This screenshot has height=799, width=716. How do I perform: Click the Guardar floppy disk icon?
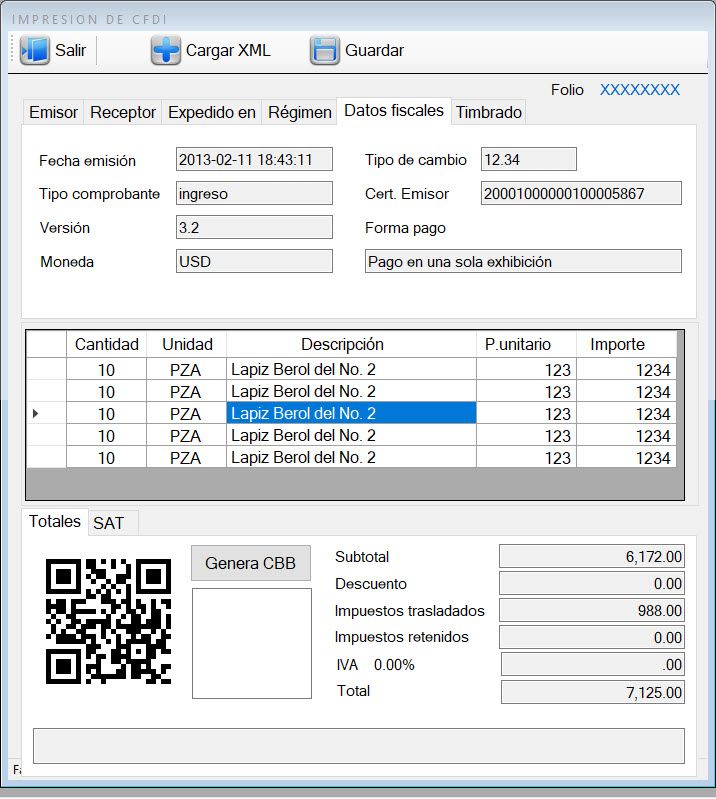pyautogui.click(x=325, y=50)
